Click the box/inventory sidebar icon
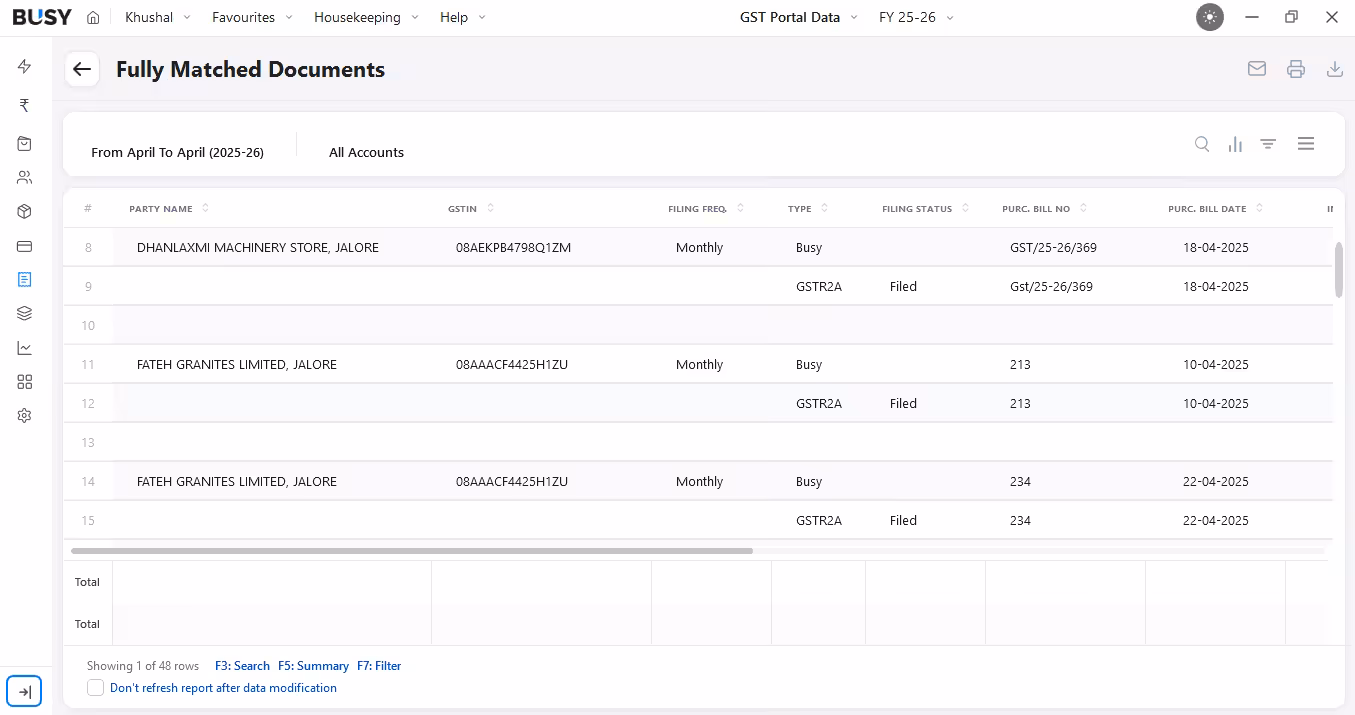 pyautogui.click(x=25, y=212)
